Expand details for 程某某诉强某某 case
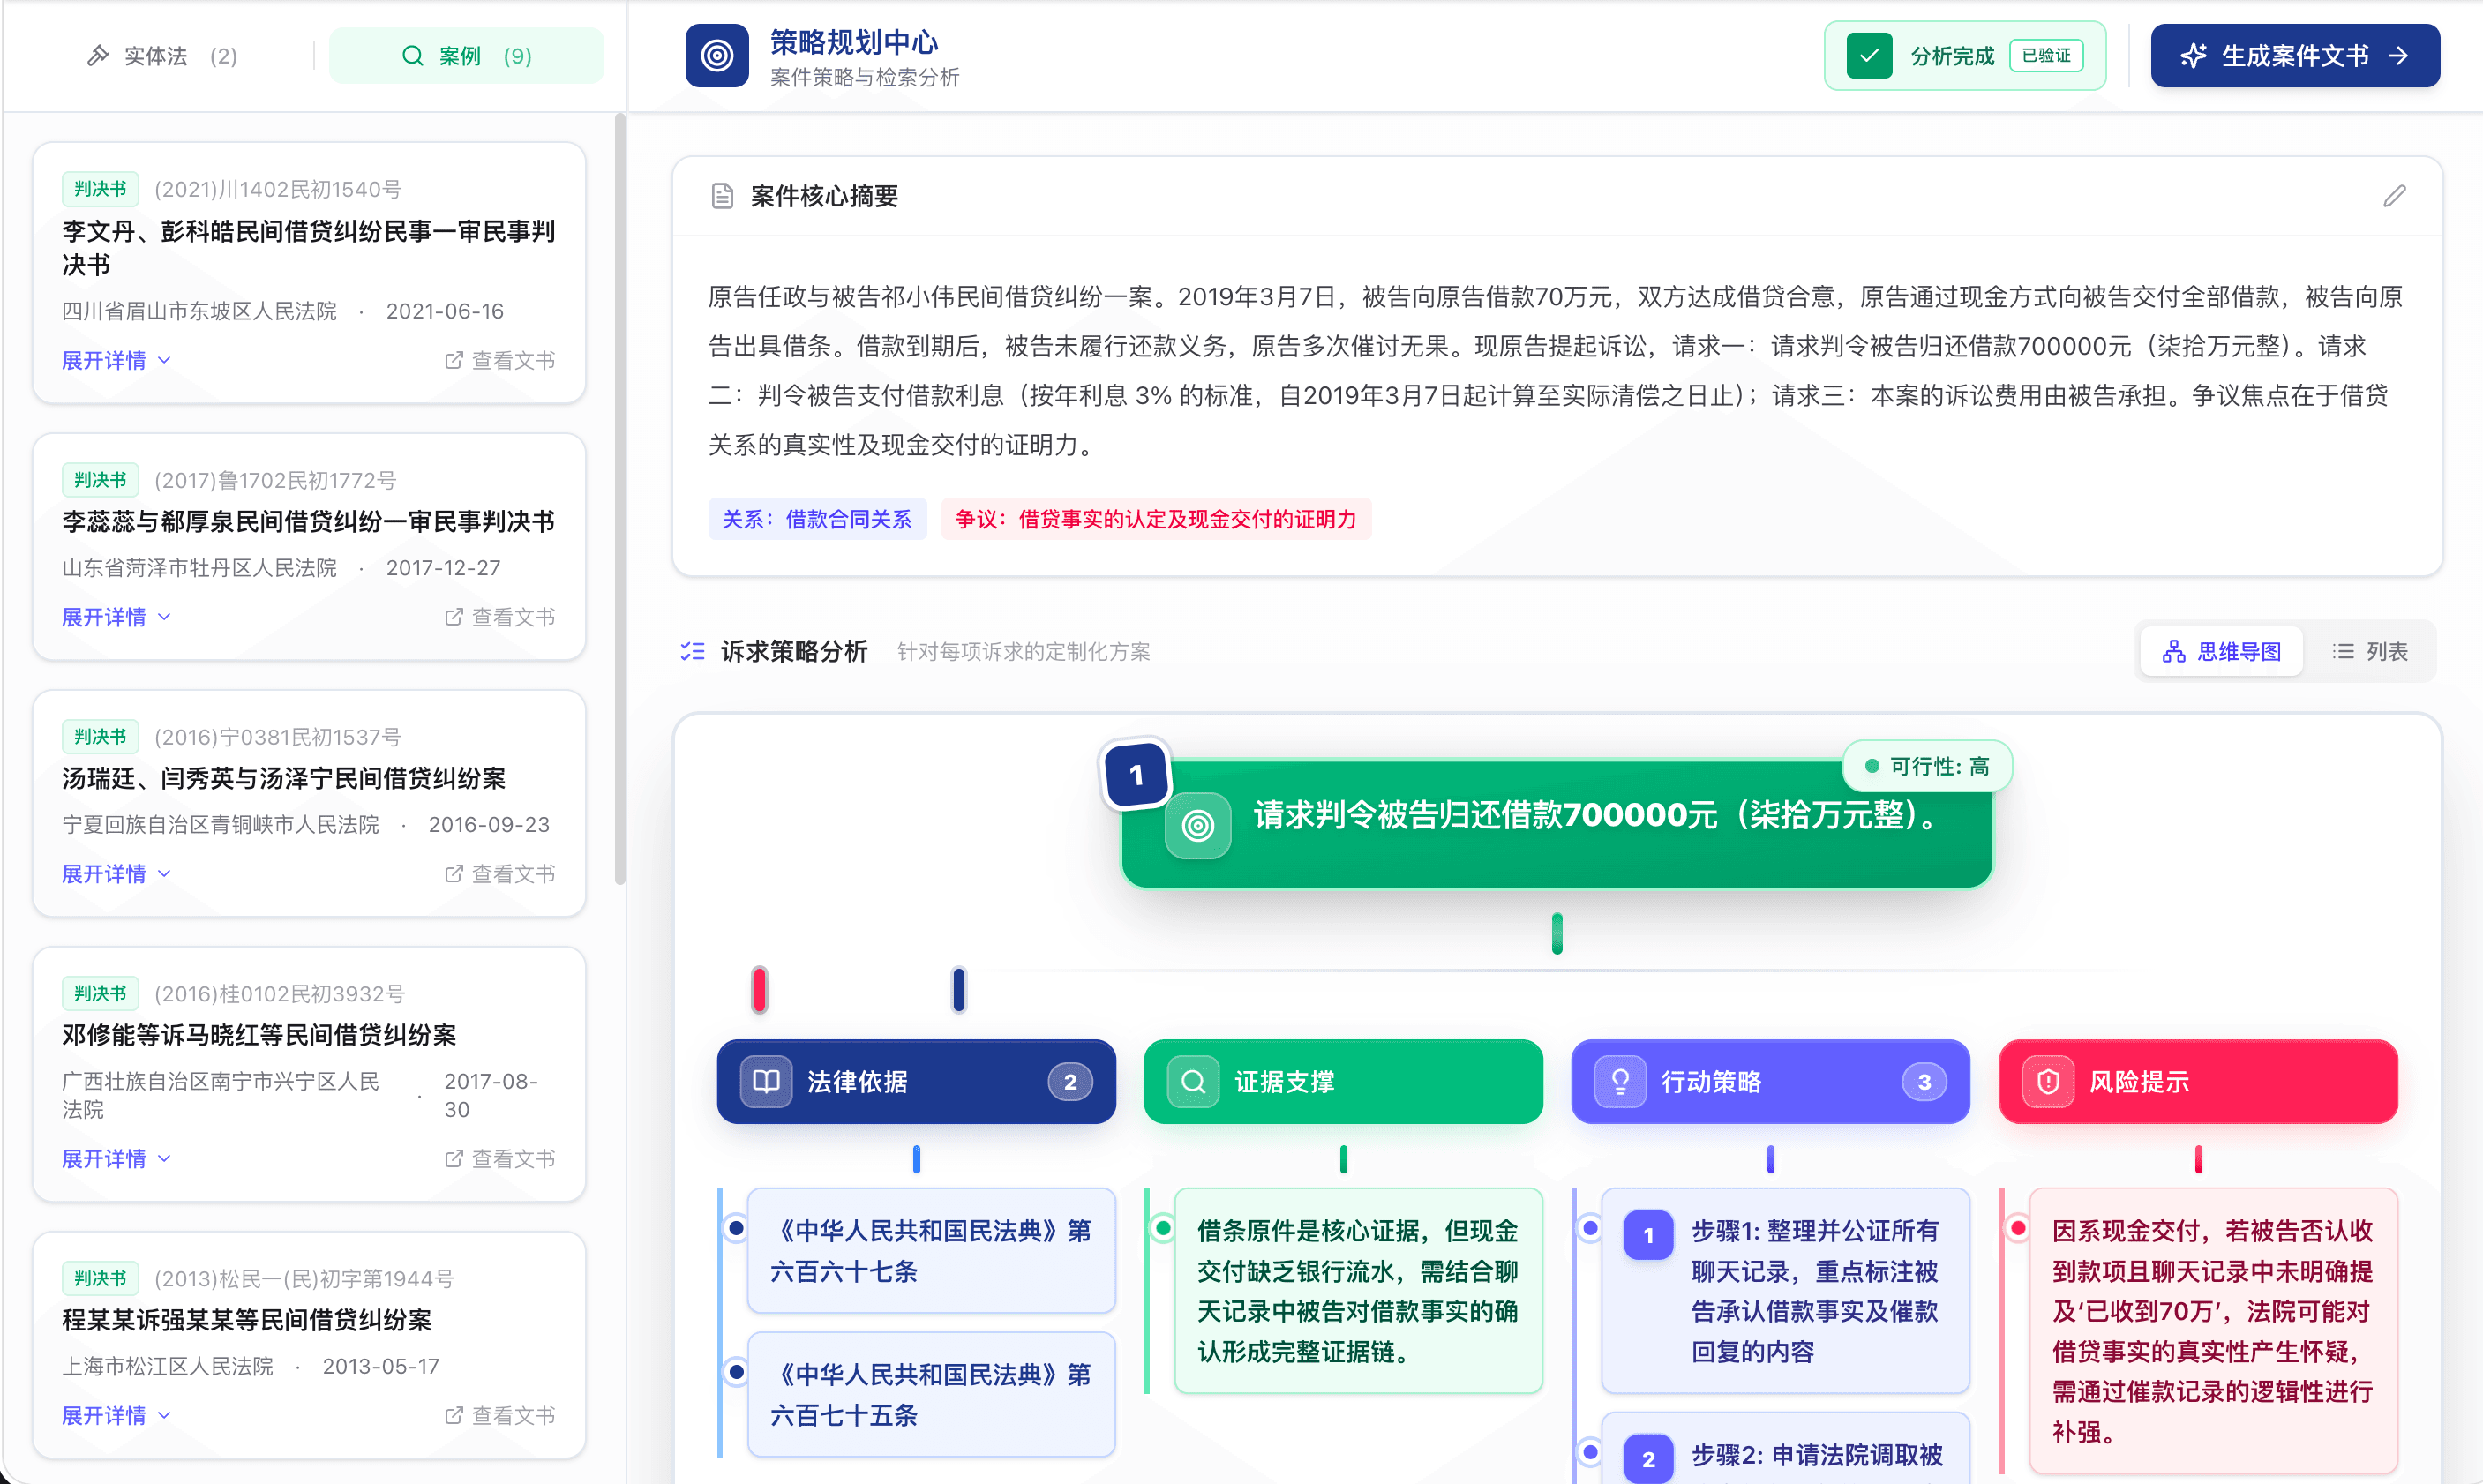Screen dimensions: 2483x1484 pos(116,1416)
